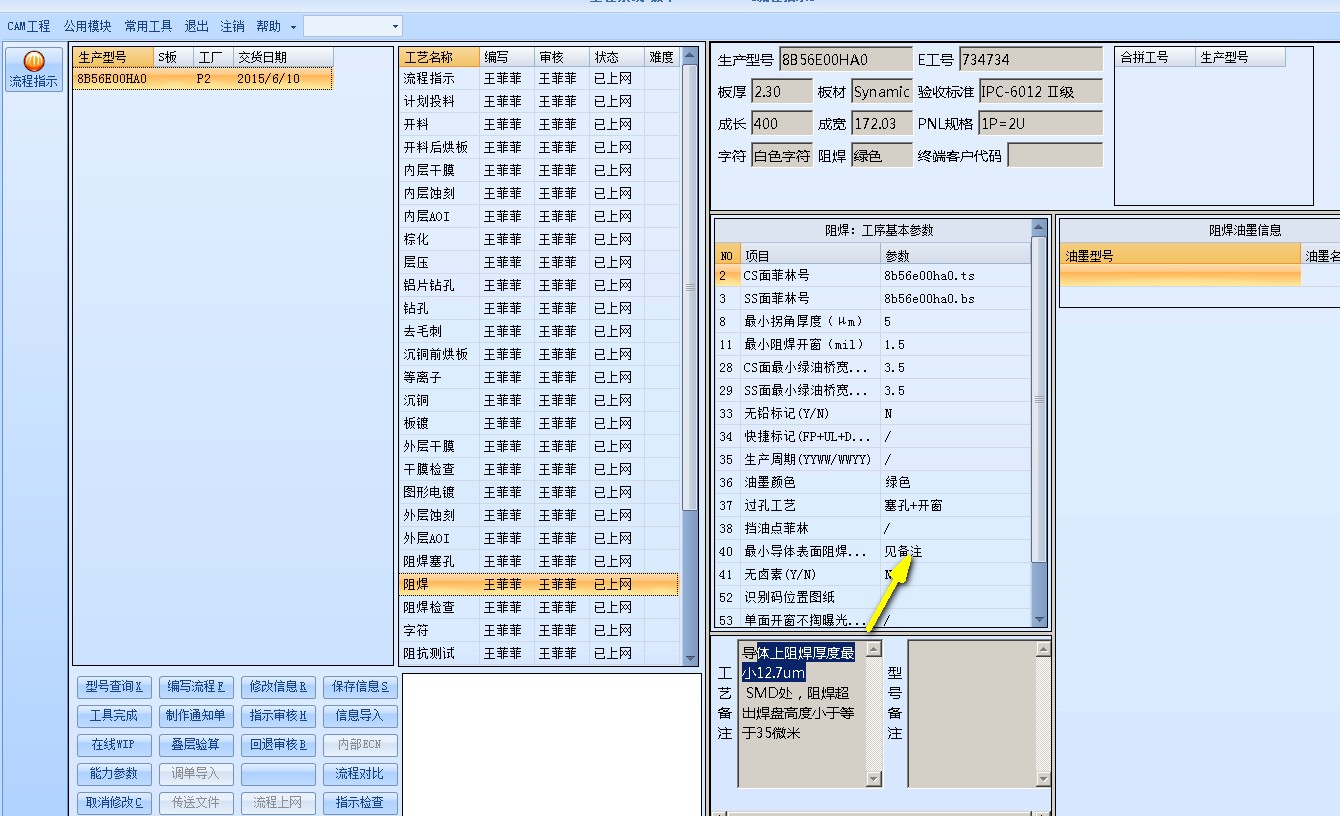This screenshot has height=816, width=1340.
Task: Click the 型号查询X button
Action: coord(114,687)
